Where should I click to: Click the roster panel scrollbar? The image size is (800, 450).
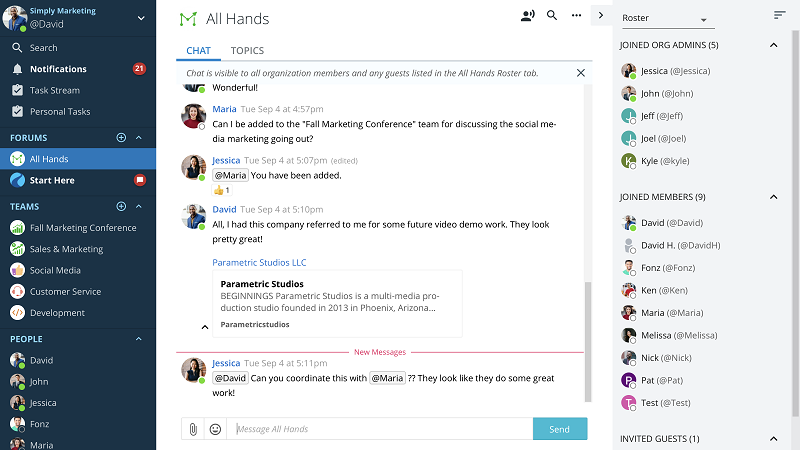(795, 224)
